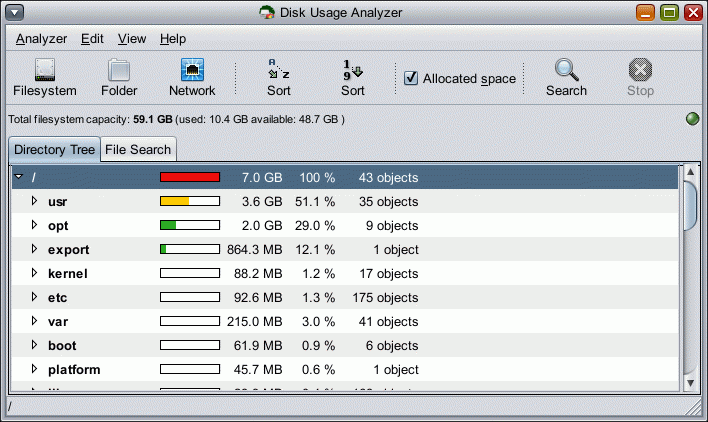Toggle the Allocated space checkbox
Image resolution: width=708 pixels, height=422 pixels.
point(411,78)
